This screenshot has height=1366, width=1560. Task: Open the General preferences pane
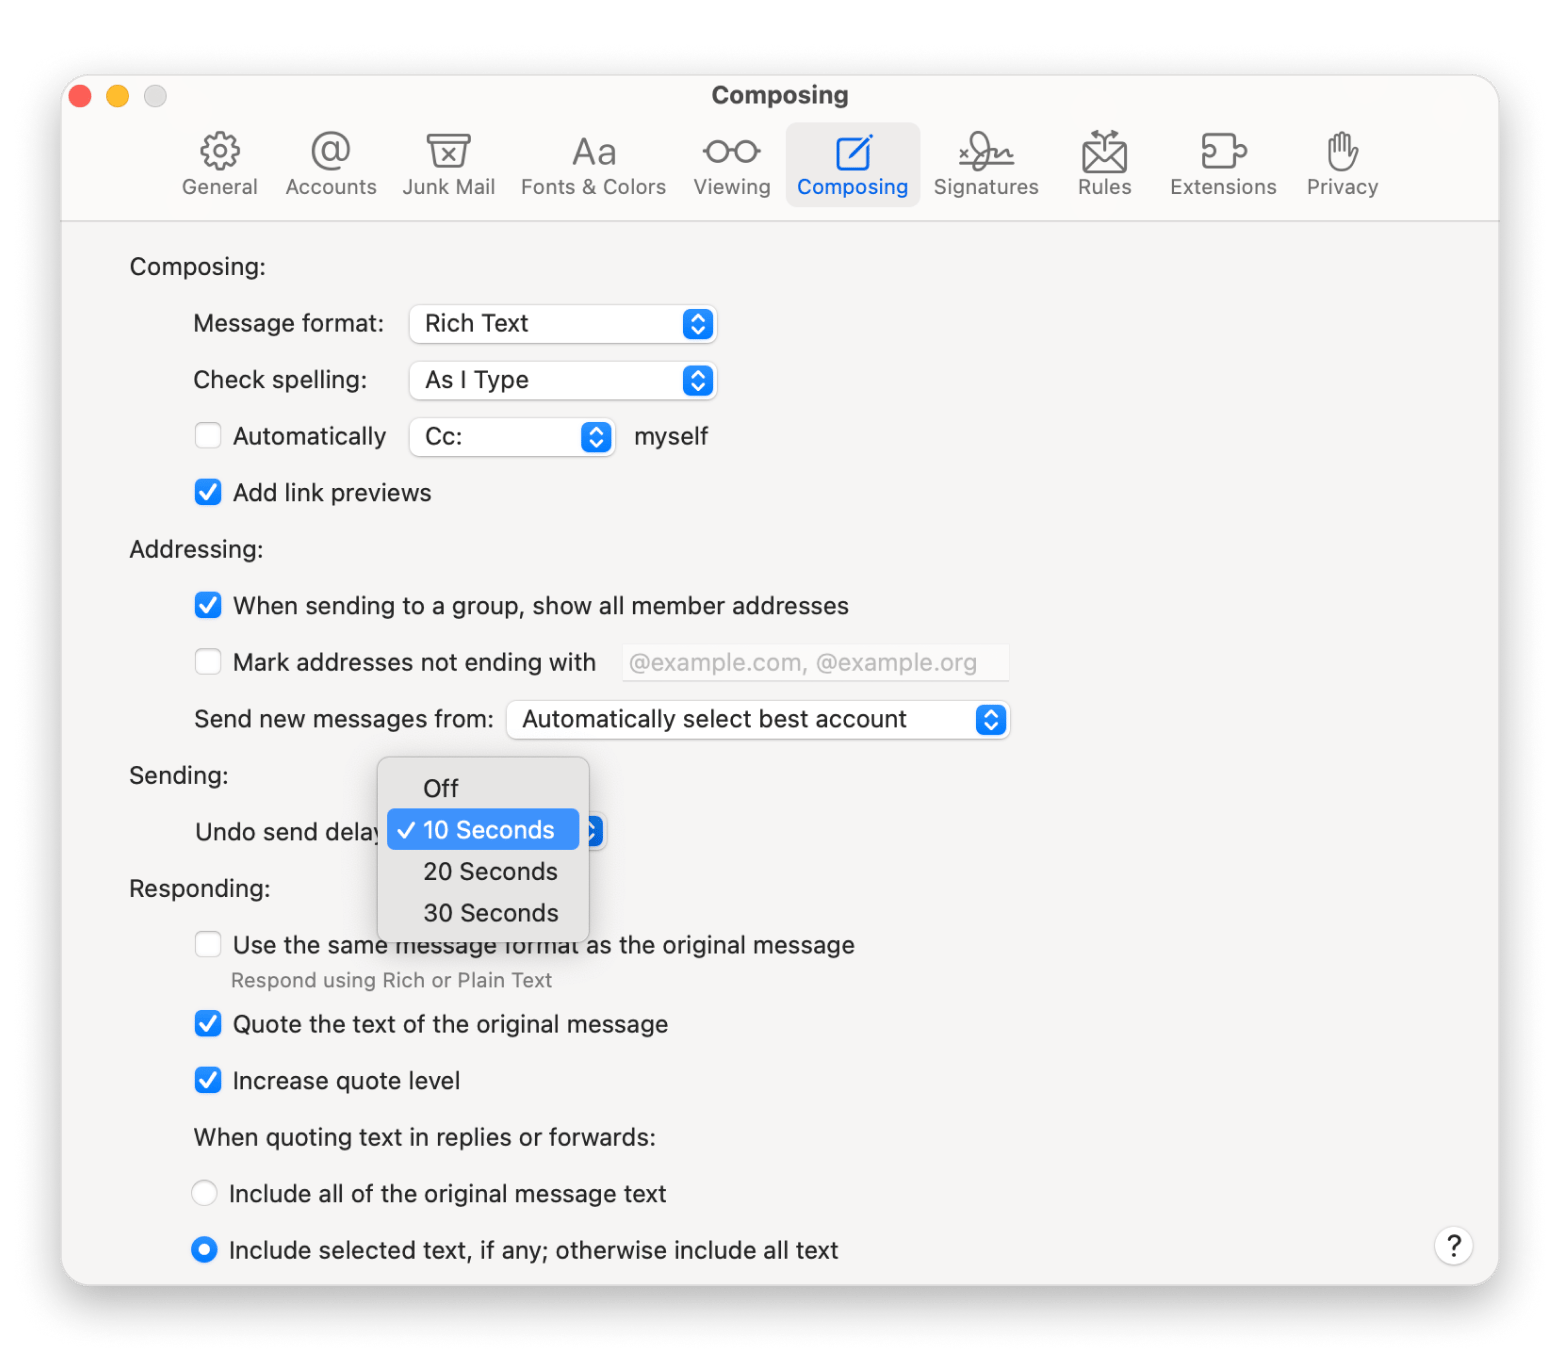(x=219, y=165)
